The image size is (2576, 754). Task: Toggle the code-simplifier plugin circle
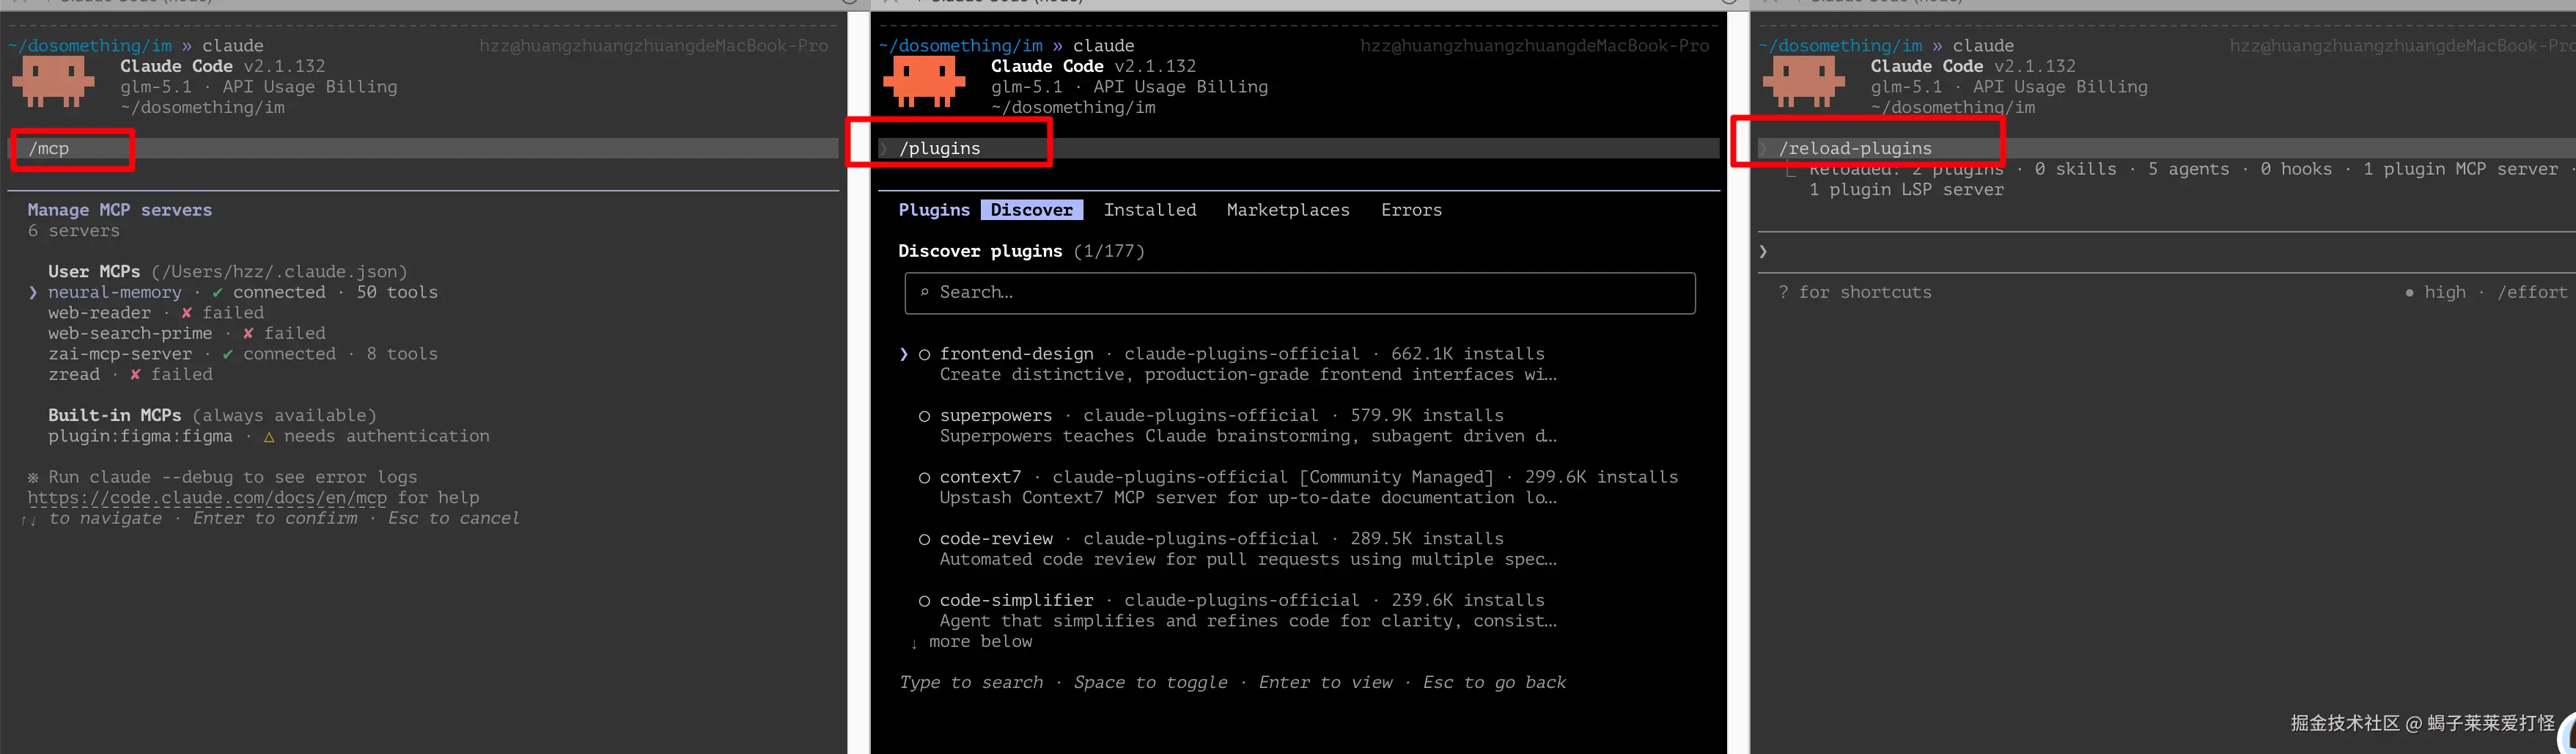pos(924,601)
